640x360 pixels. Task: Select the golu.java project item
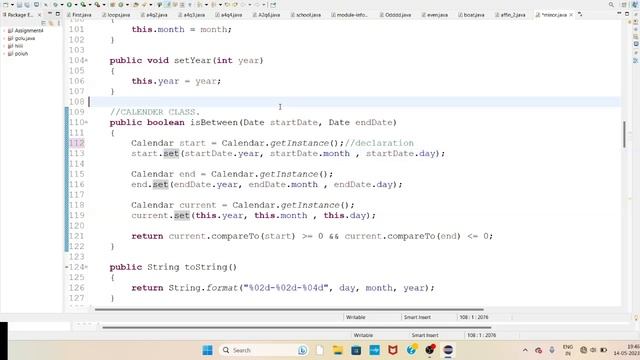point(22,38)
